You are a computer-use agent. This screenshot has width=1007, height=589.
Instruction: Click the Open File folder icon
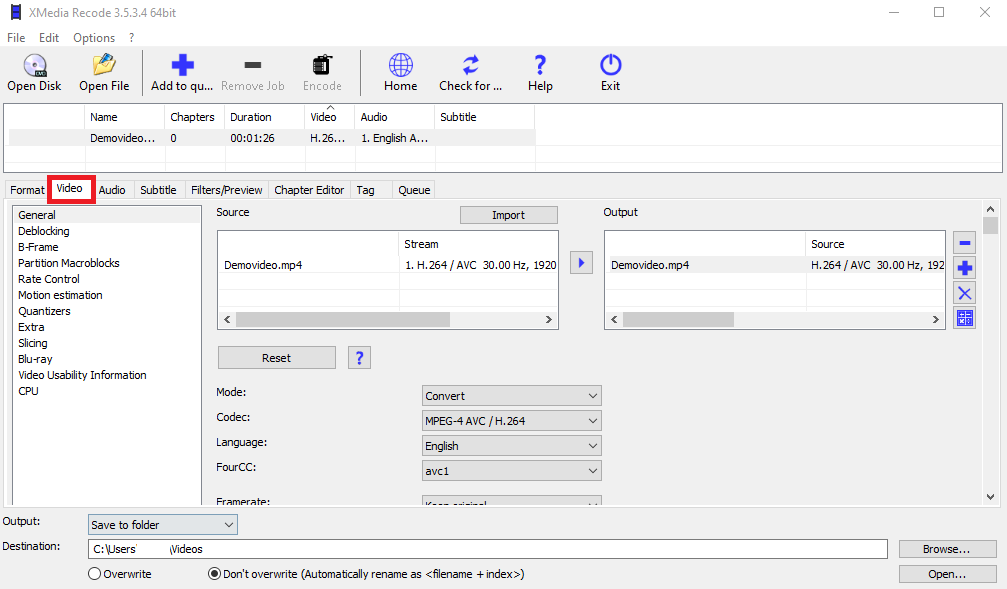(104, 66)
